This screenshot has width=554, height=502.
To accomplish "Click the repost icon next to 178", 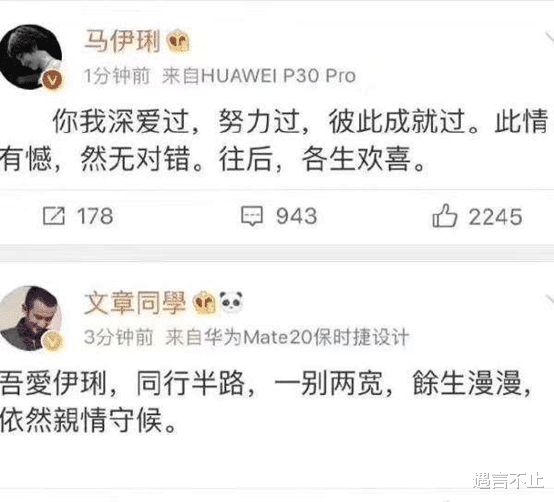I will tap(54, 216).
